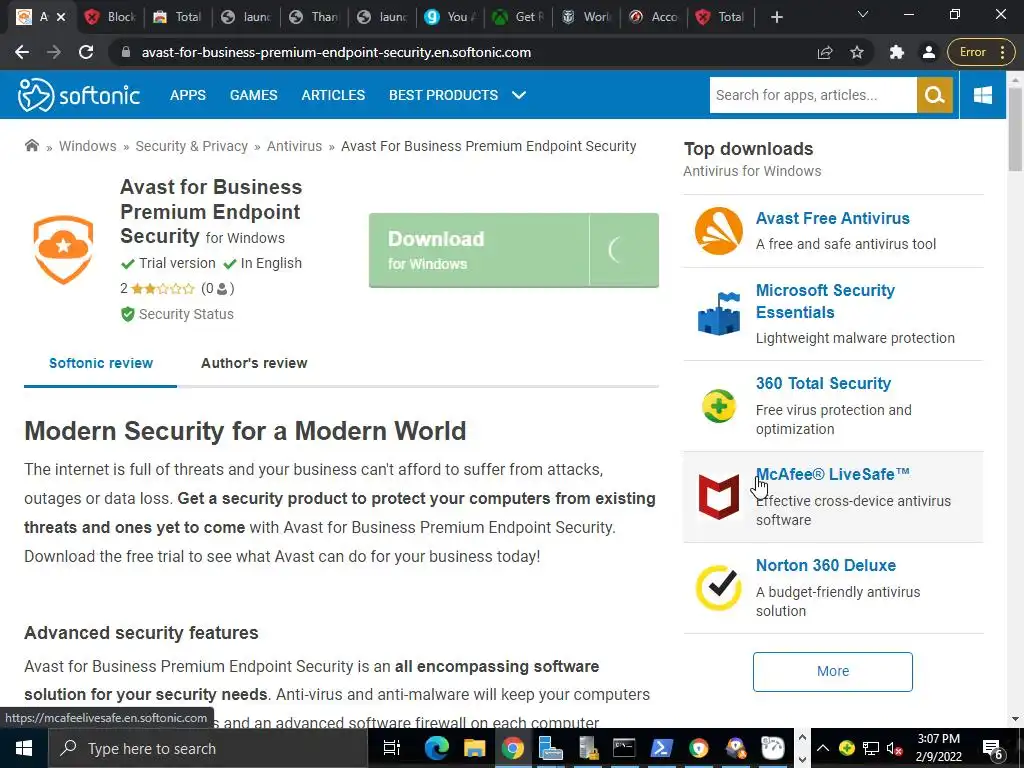Open the Antivirus breadcrumb link
This screenshot has height=768, width=1024.
295,146
